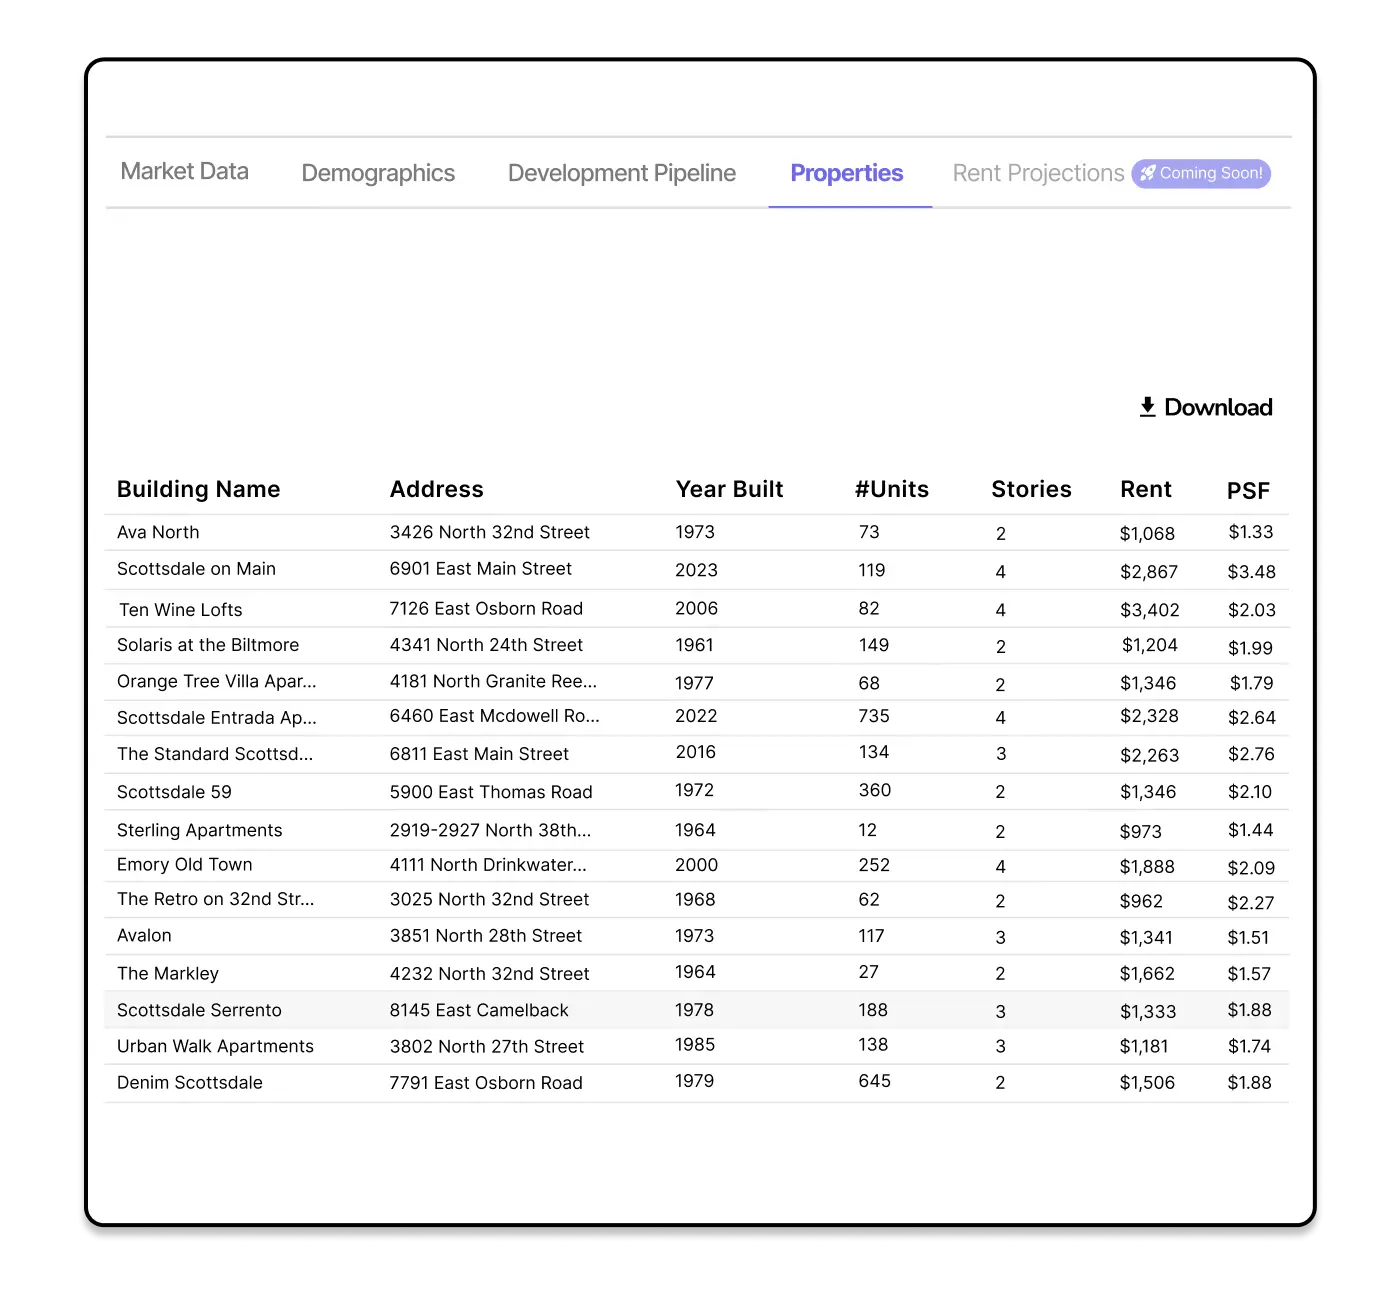Click PSF $1.33 for Ava North
The height and width of the screenshot is (1312, 1400).
click(x=1251, y=532)
